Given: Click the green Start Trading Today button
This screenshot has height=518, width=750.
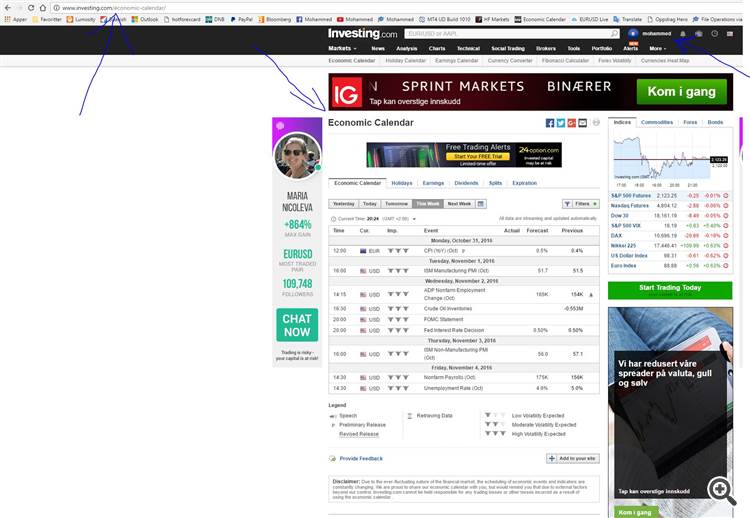Looking at the screenshot, I should (670, 290).
